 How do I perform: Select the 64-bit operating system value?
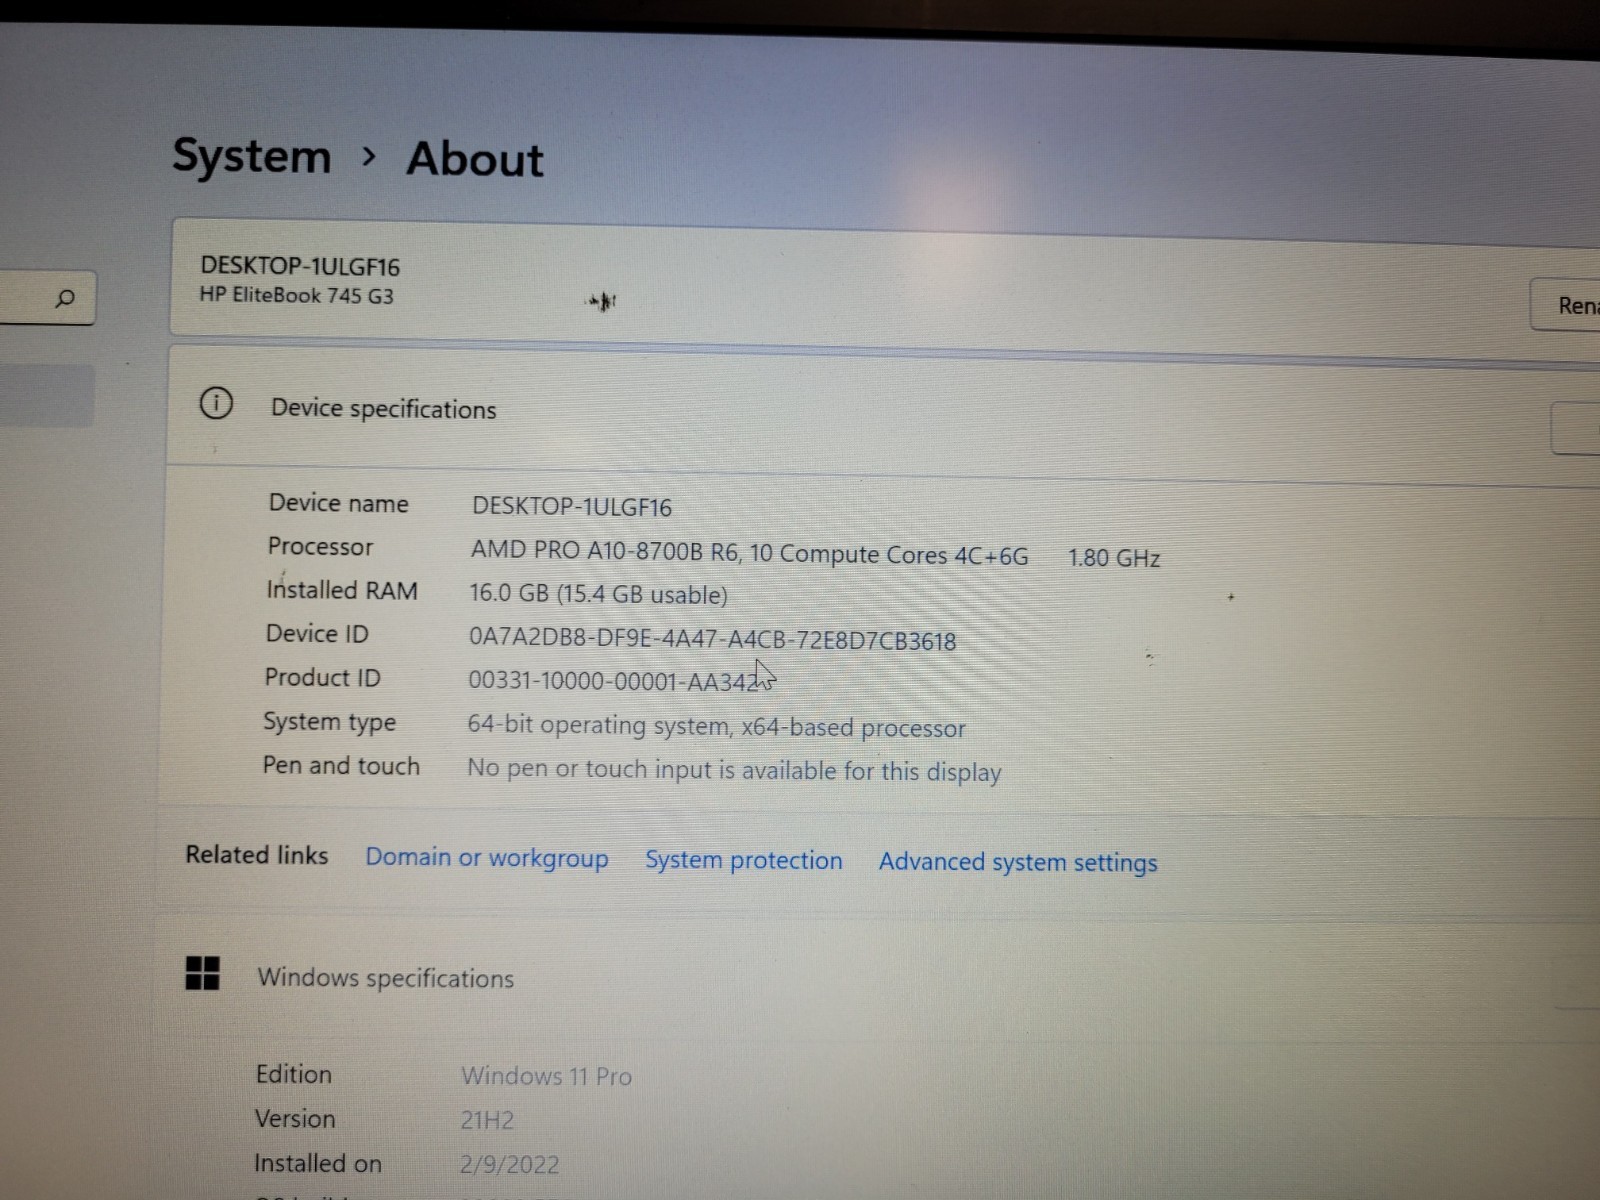point(716,727)
